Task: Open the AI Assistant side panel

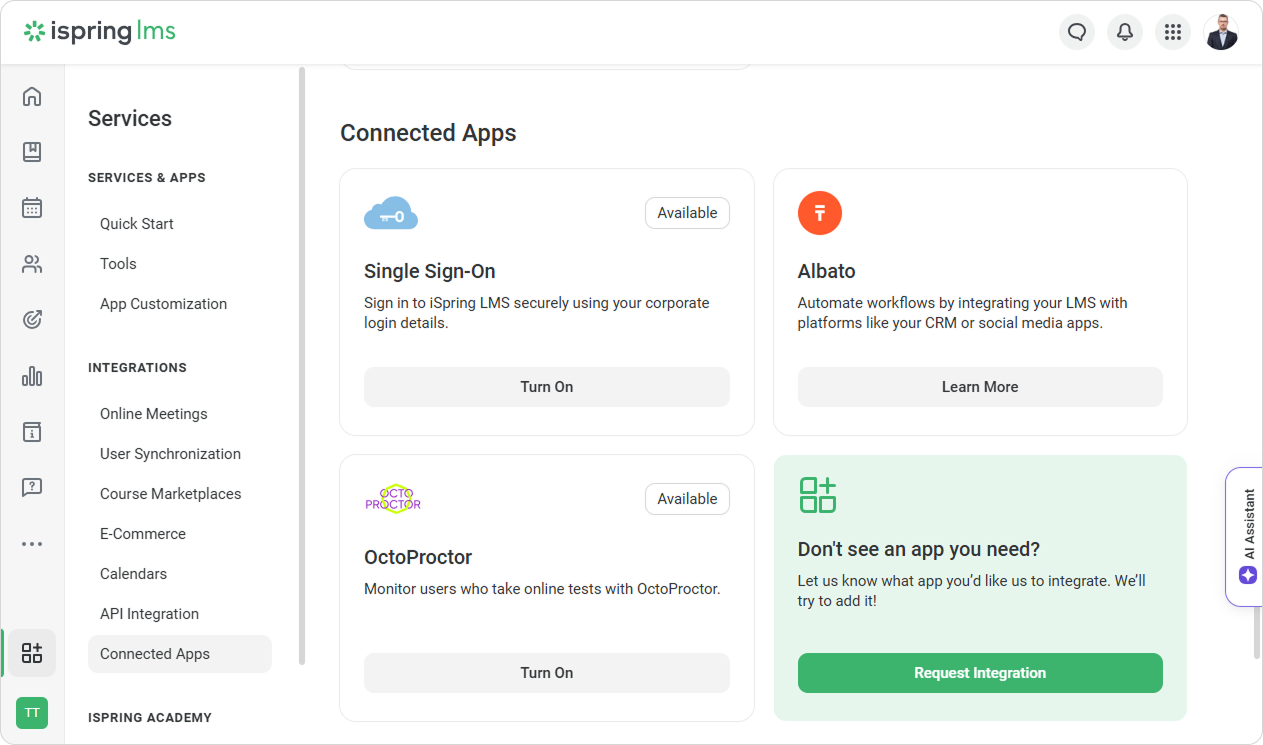Action: click(x=1247, y=537)
